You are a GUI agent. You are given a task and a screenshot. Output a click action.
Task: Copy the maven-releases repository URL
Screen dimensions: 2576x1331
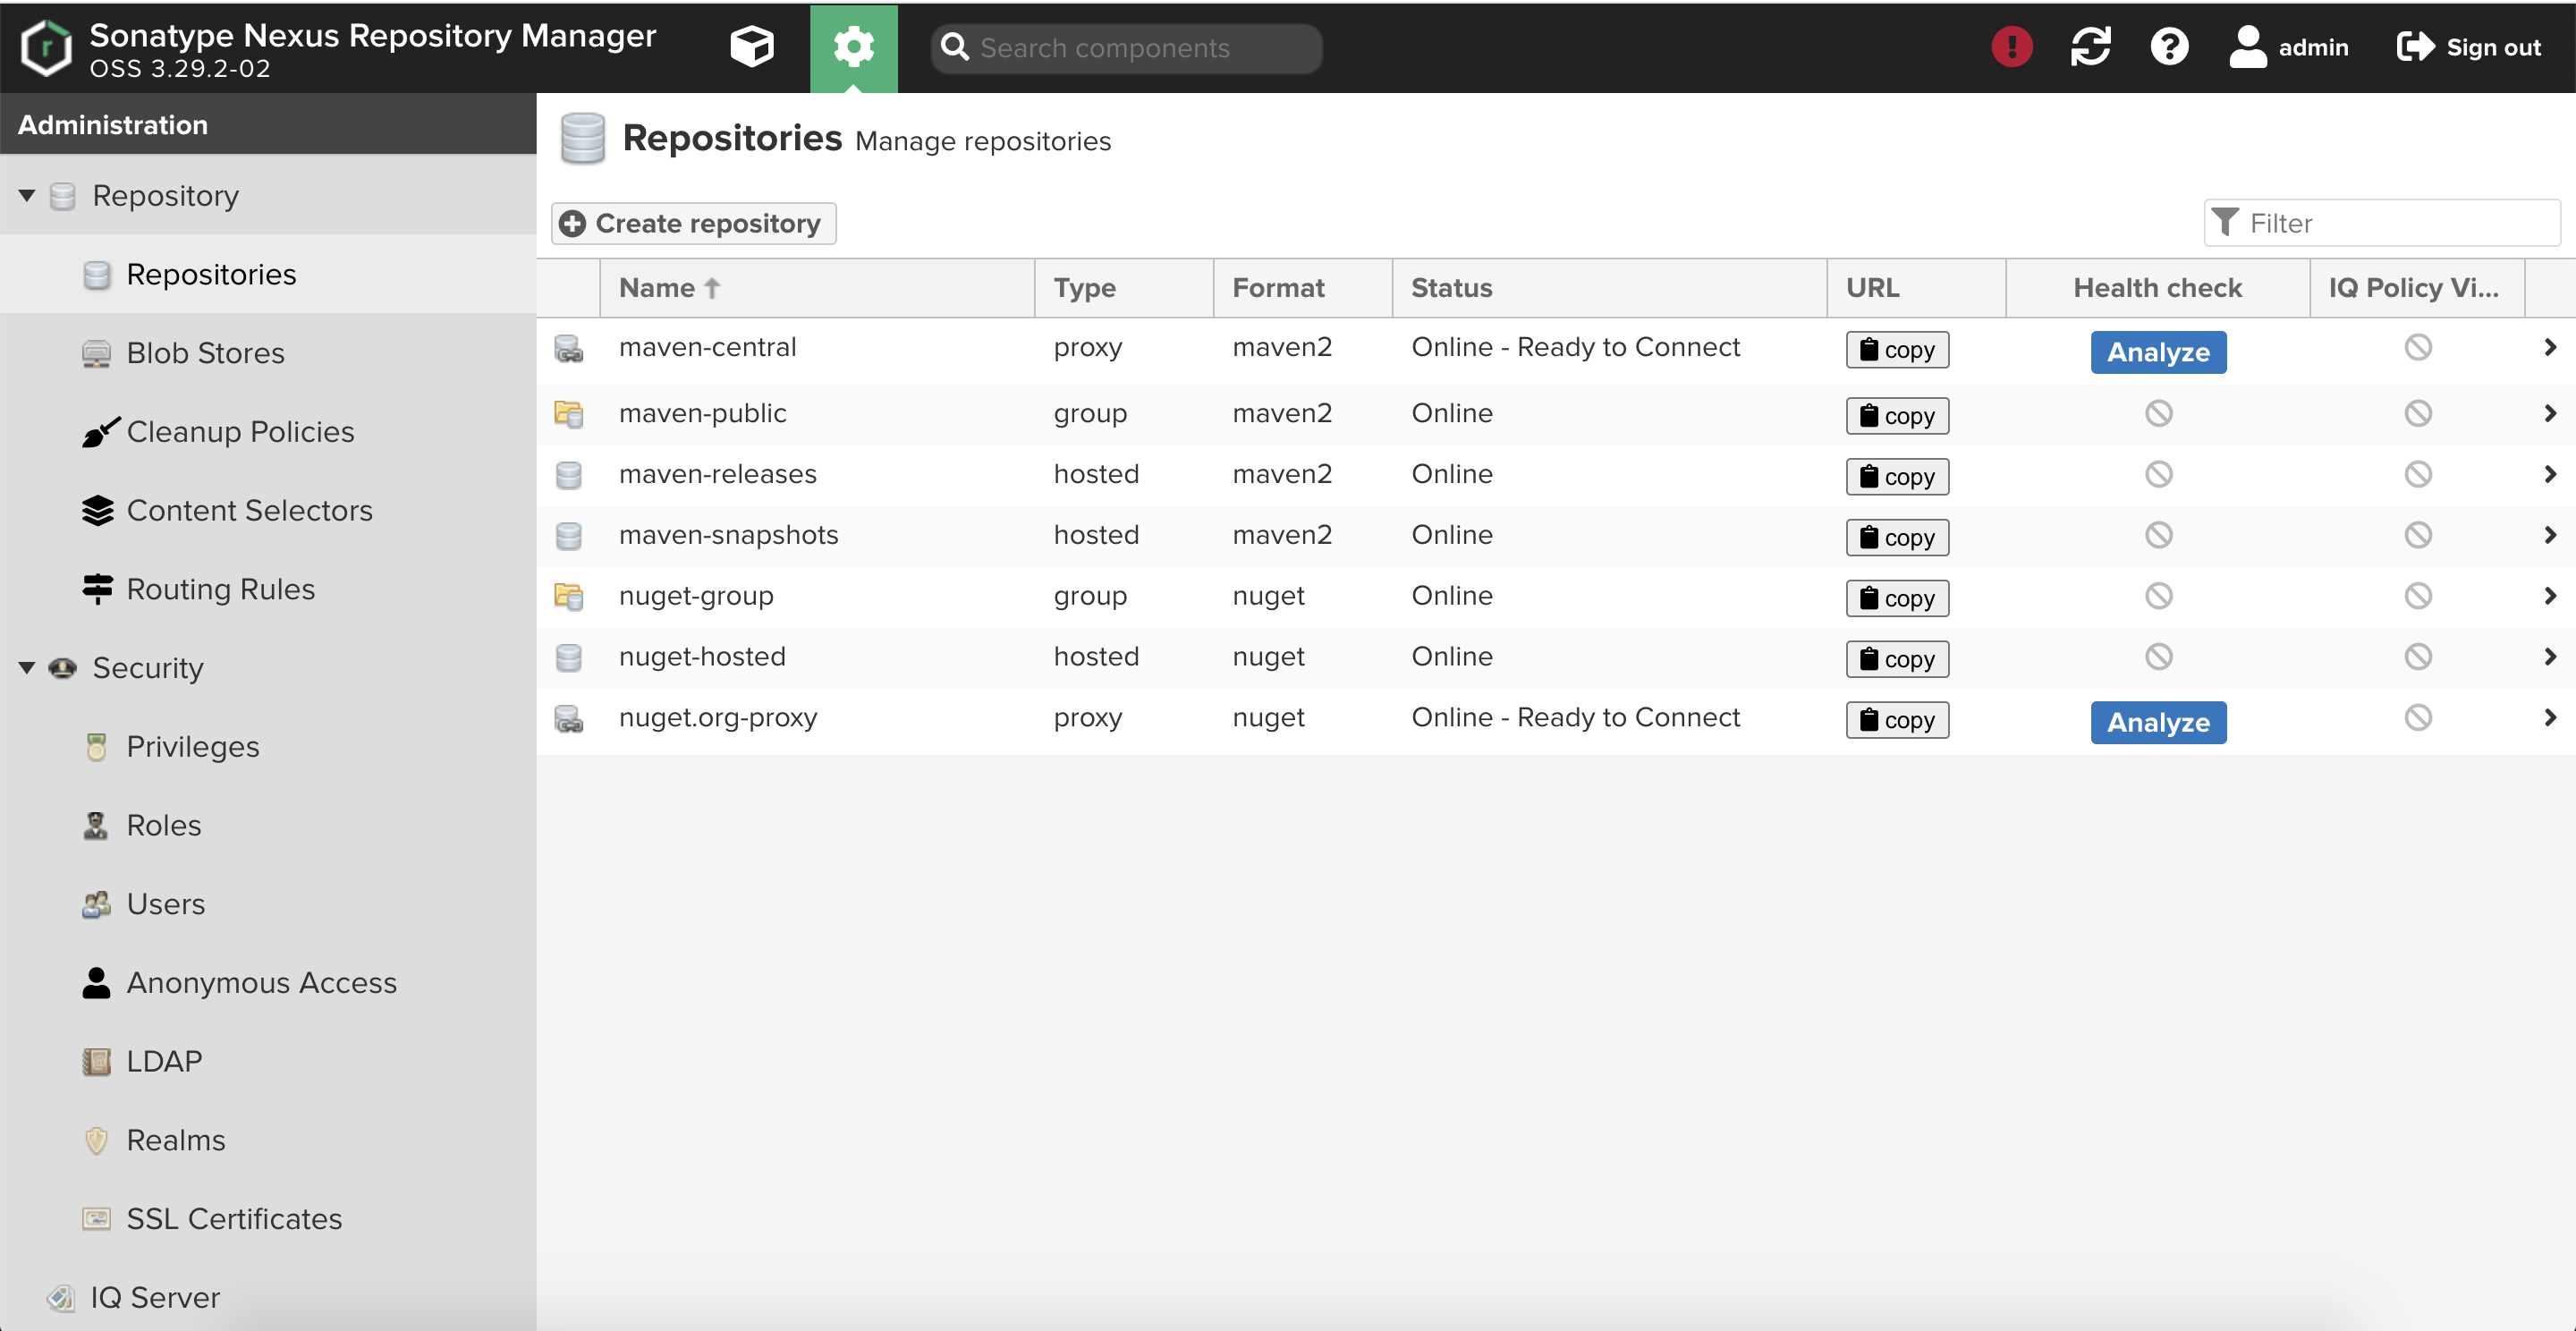(1896, 475)
